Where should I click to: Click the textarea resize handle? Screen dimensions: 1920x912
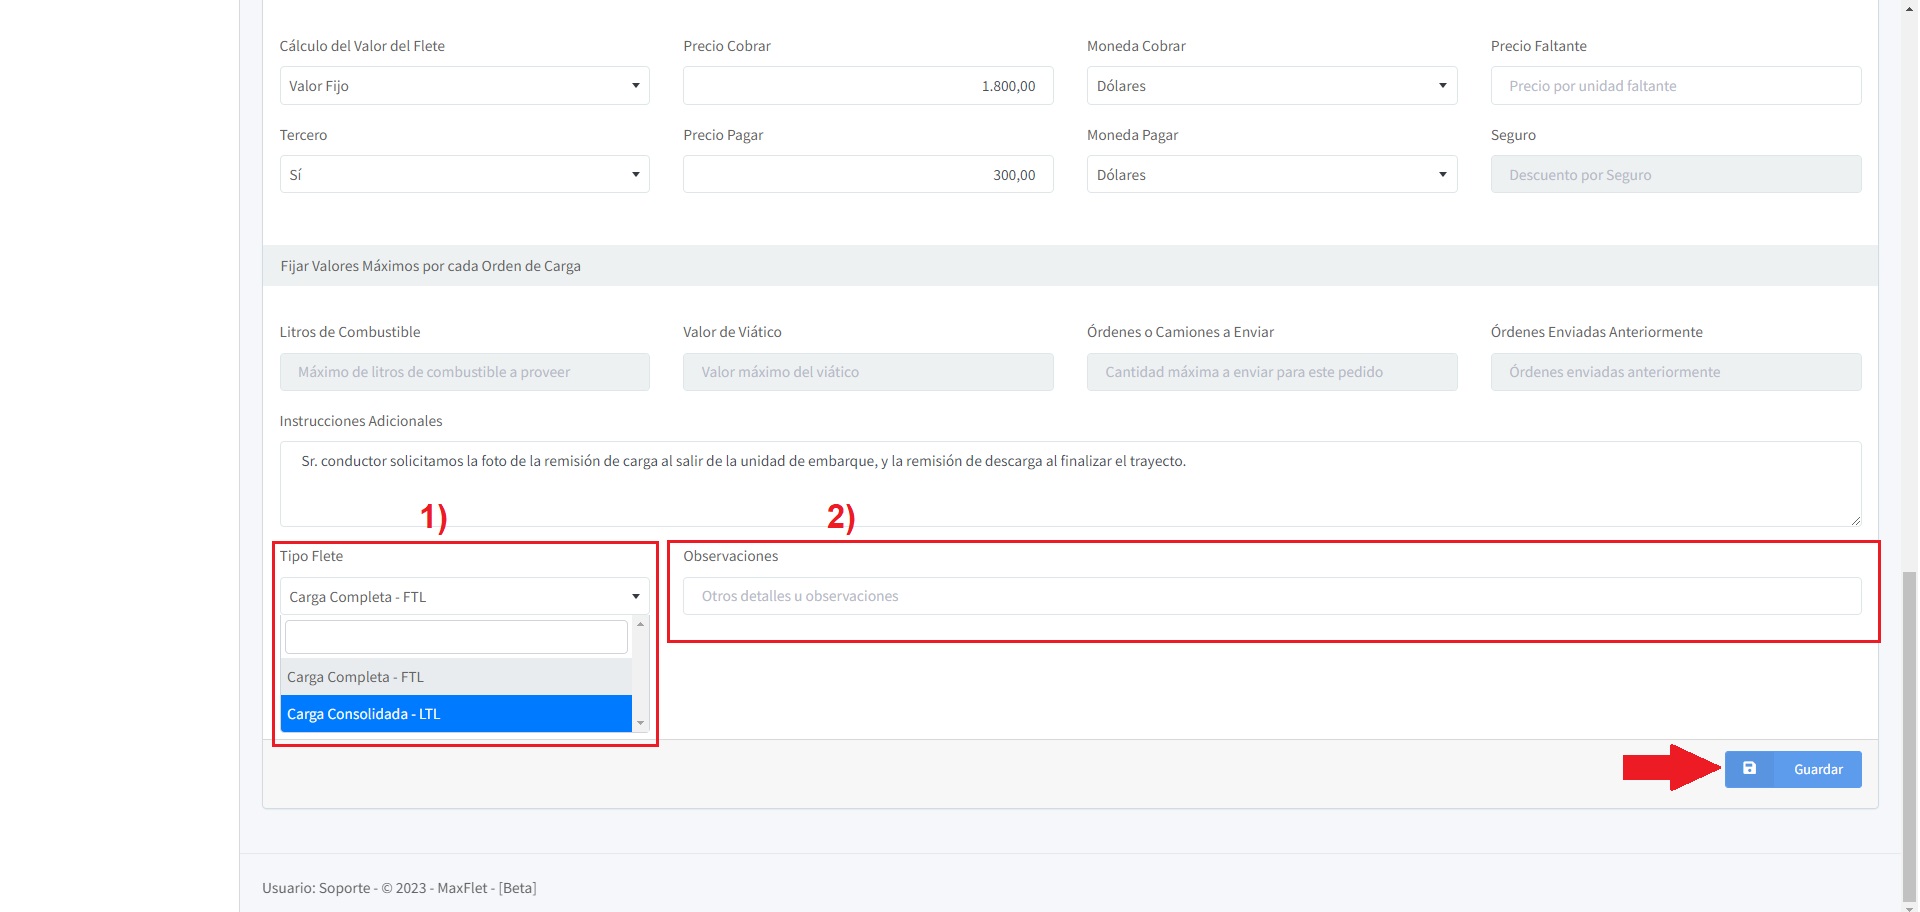pos(1855,520)
